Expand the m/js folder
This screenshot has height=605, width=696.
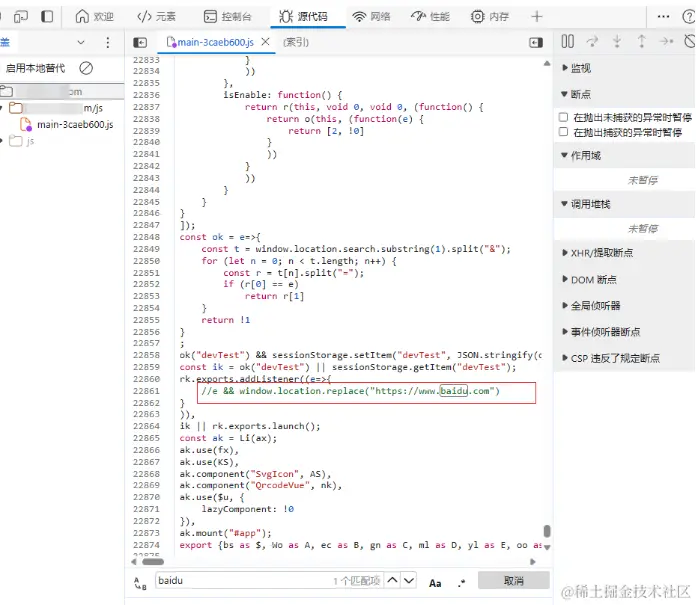tap(2, 108)
